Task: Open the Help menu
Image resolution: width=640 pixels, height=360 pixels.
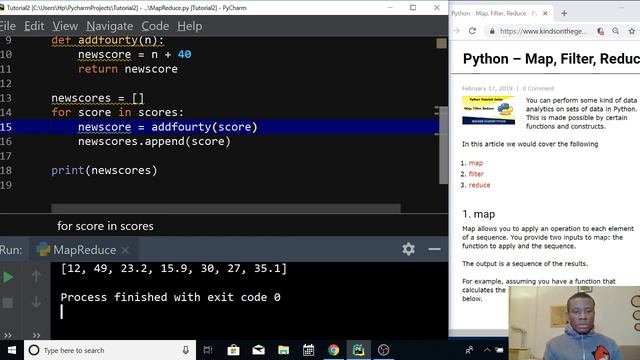Action: [x=190, y=26]
